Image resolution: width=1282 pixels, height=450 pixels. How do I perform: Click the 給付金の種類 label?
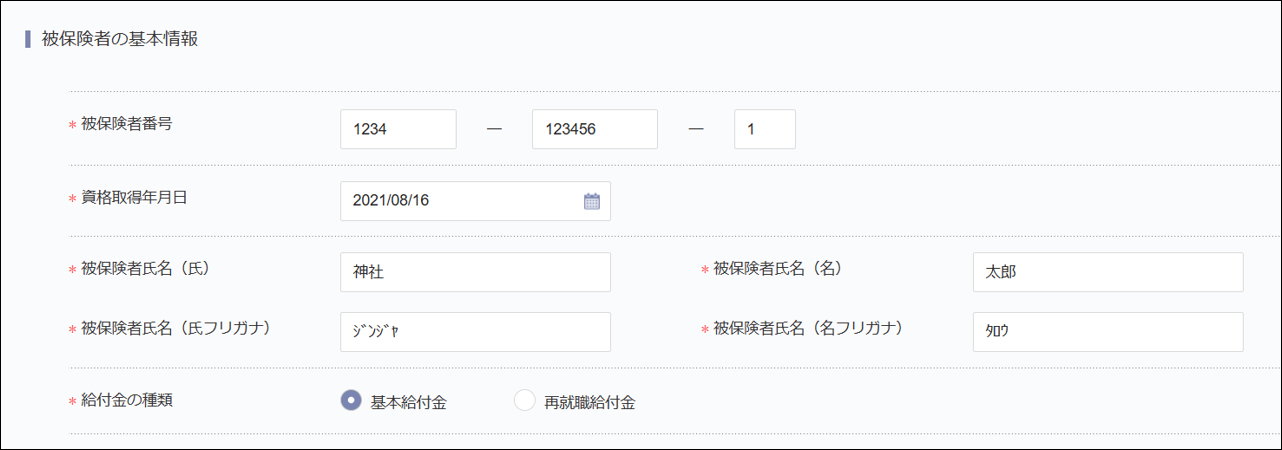tap(126, 400)
